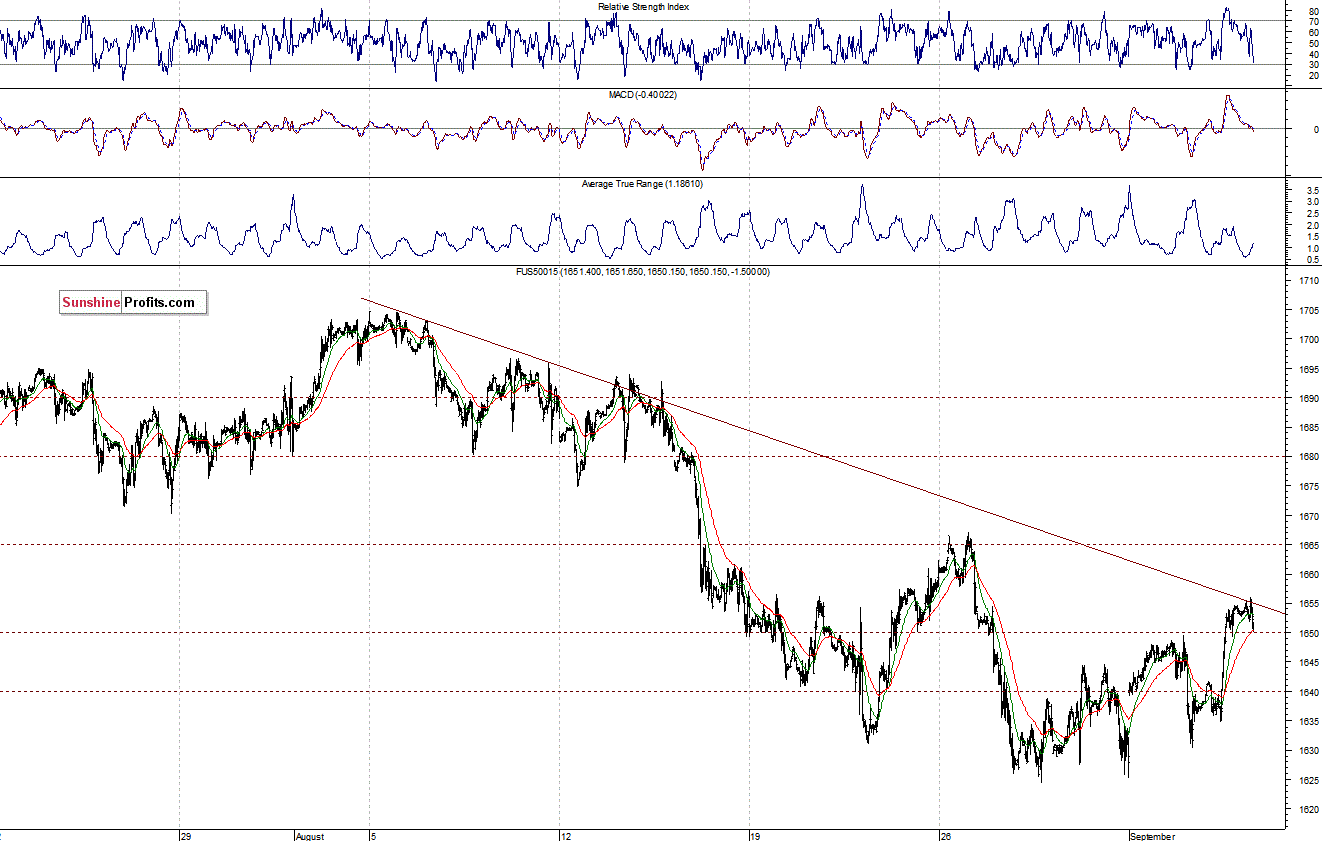
Task: Pick the 1685 price axis label
Action: [1309, 428]
